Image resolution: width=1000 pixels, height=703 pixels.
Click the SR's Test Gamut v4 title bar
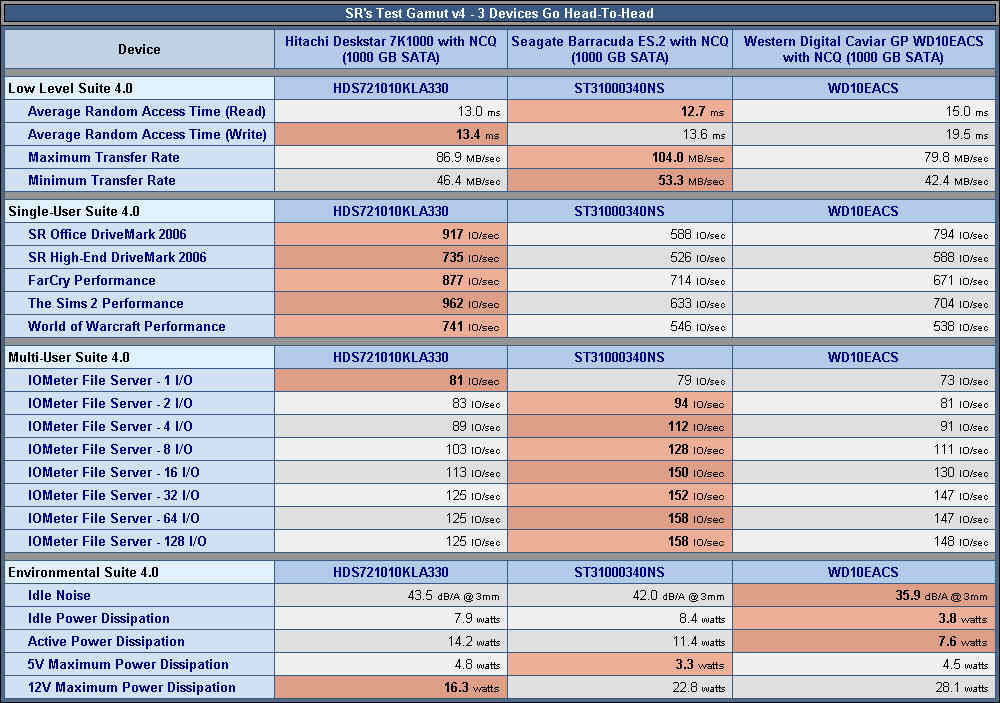[x=499, y=13]
